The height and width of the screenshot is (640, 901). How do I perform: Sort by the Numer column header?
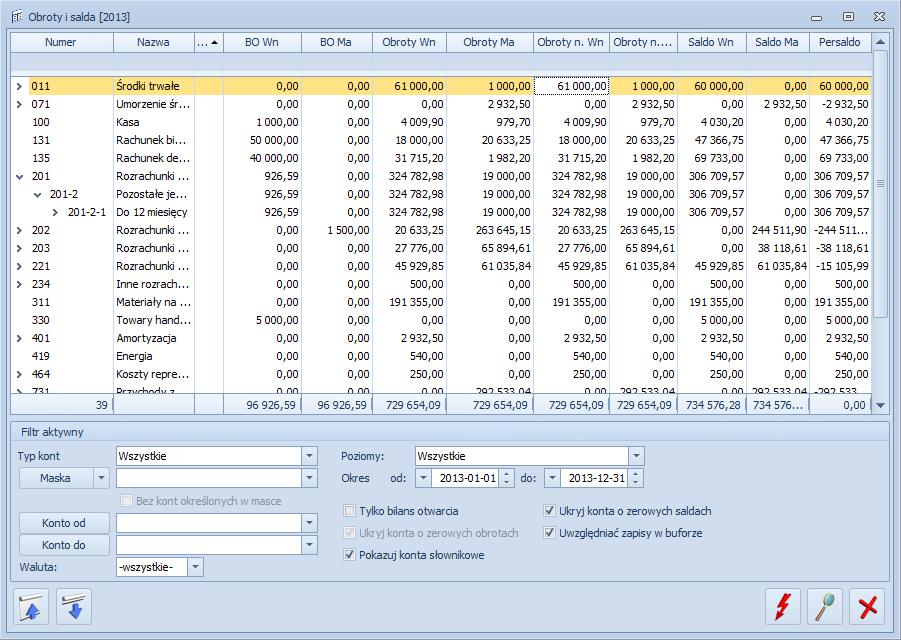pyautogui.click(x=61, y=42)
